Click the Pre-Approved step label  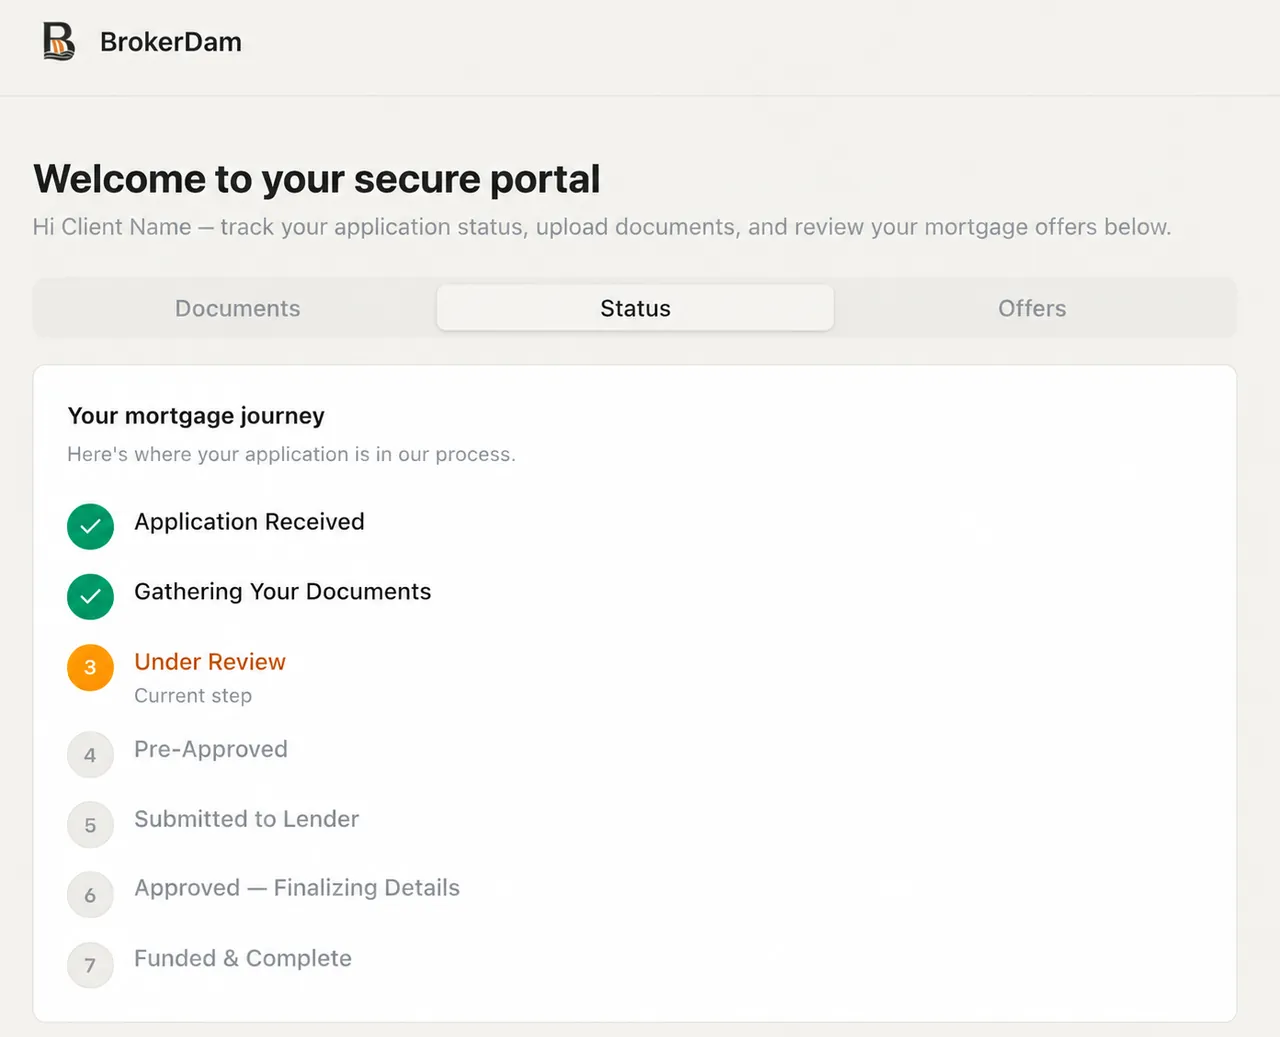pos(211,749)
